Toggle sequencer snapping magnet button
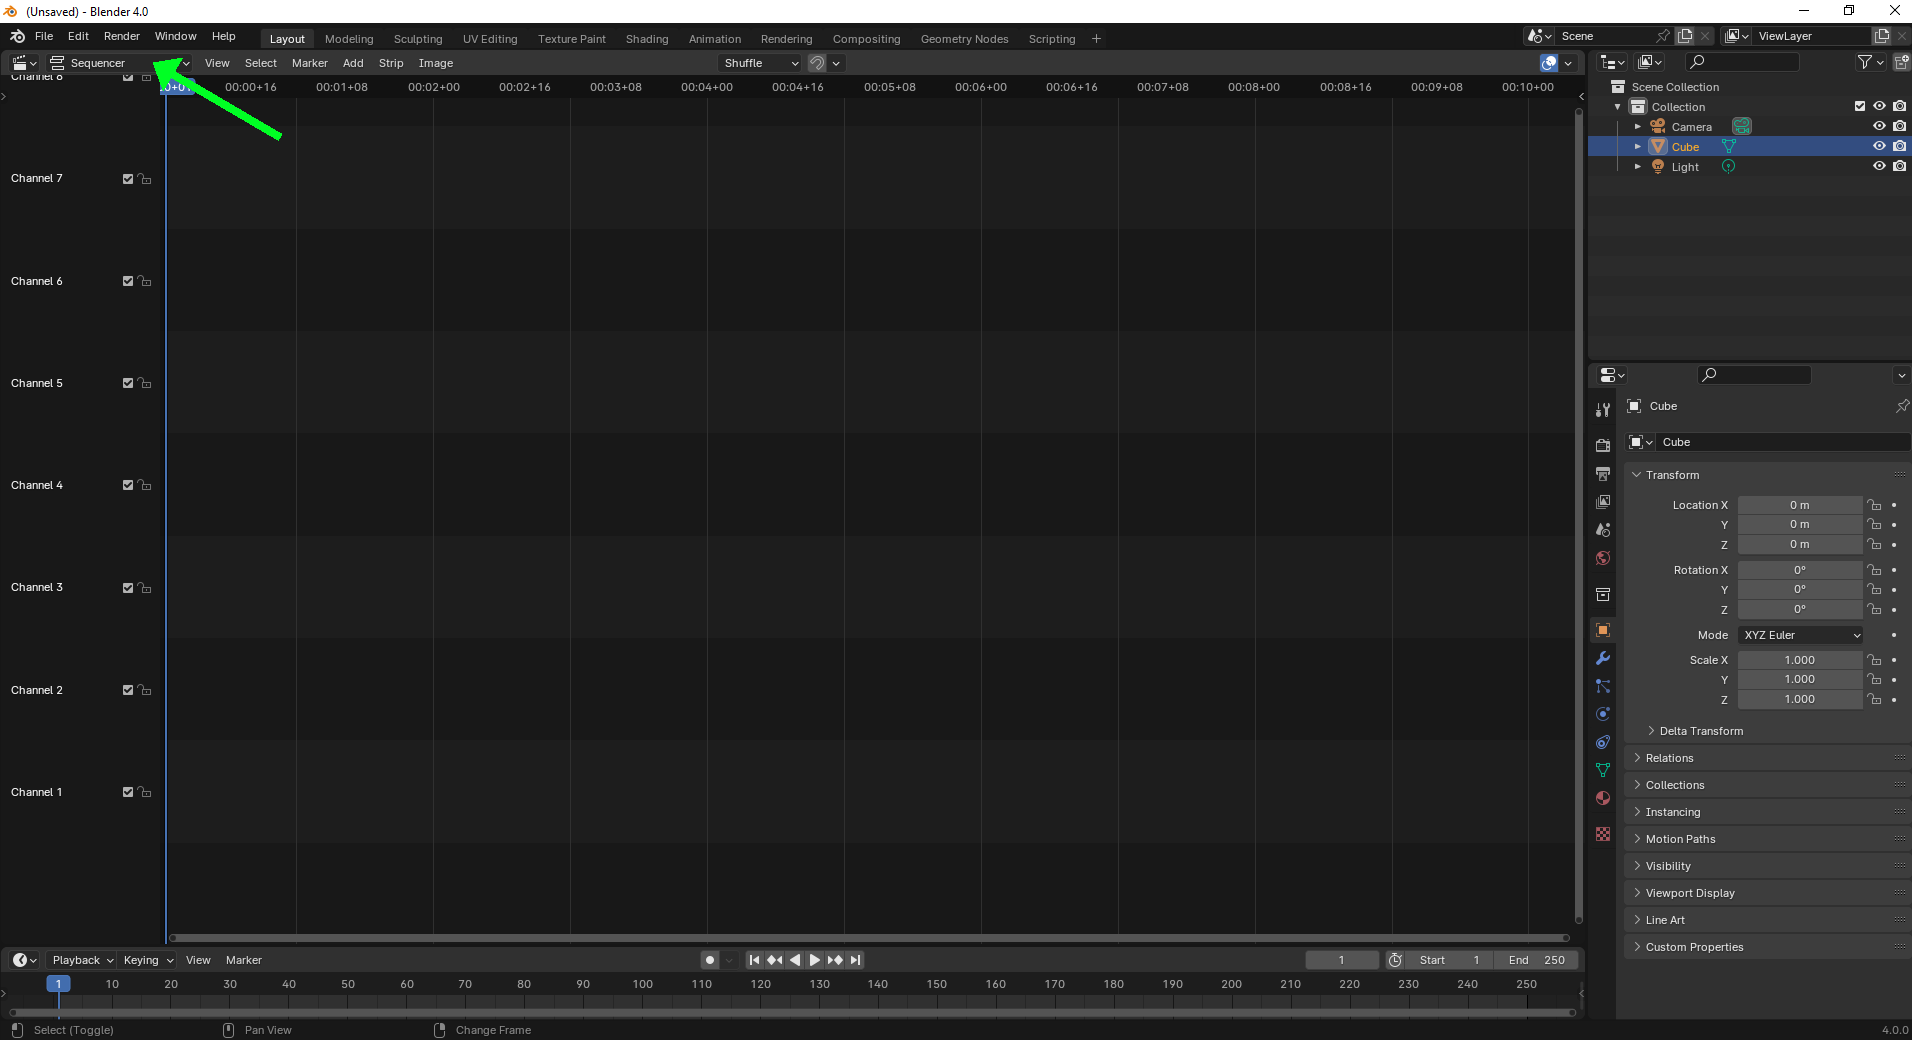Viewport: 1912px width, 1040px height. click(817, 63)
